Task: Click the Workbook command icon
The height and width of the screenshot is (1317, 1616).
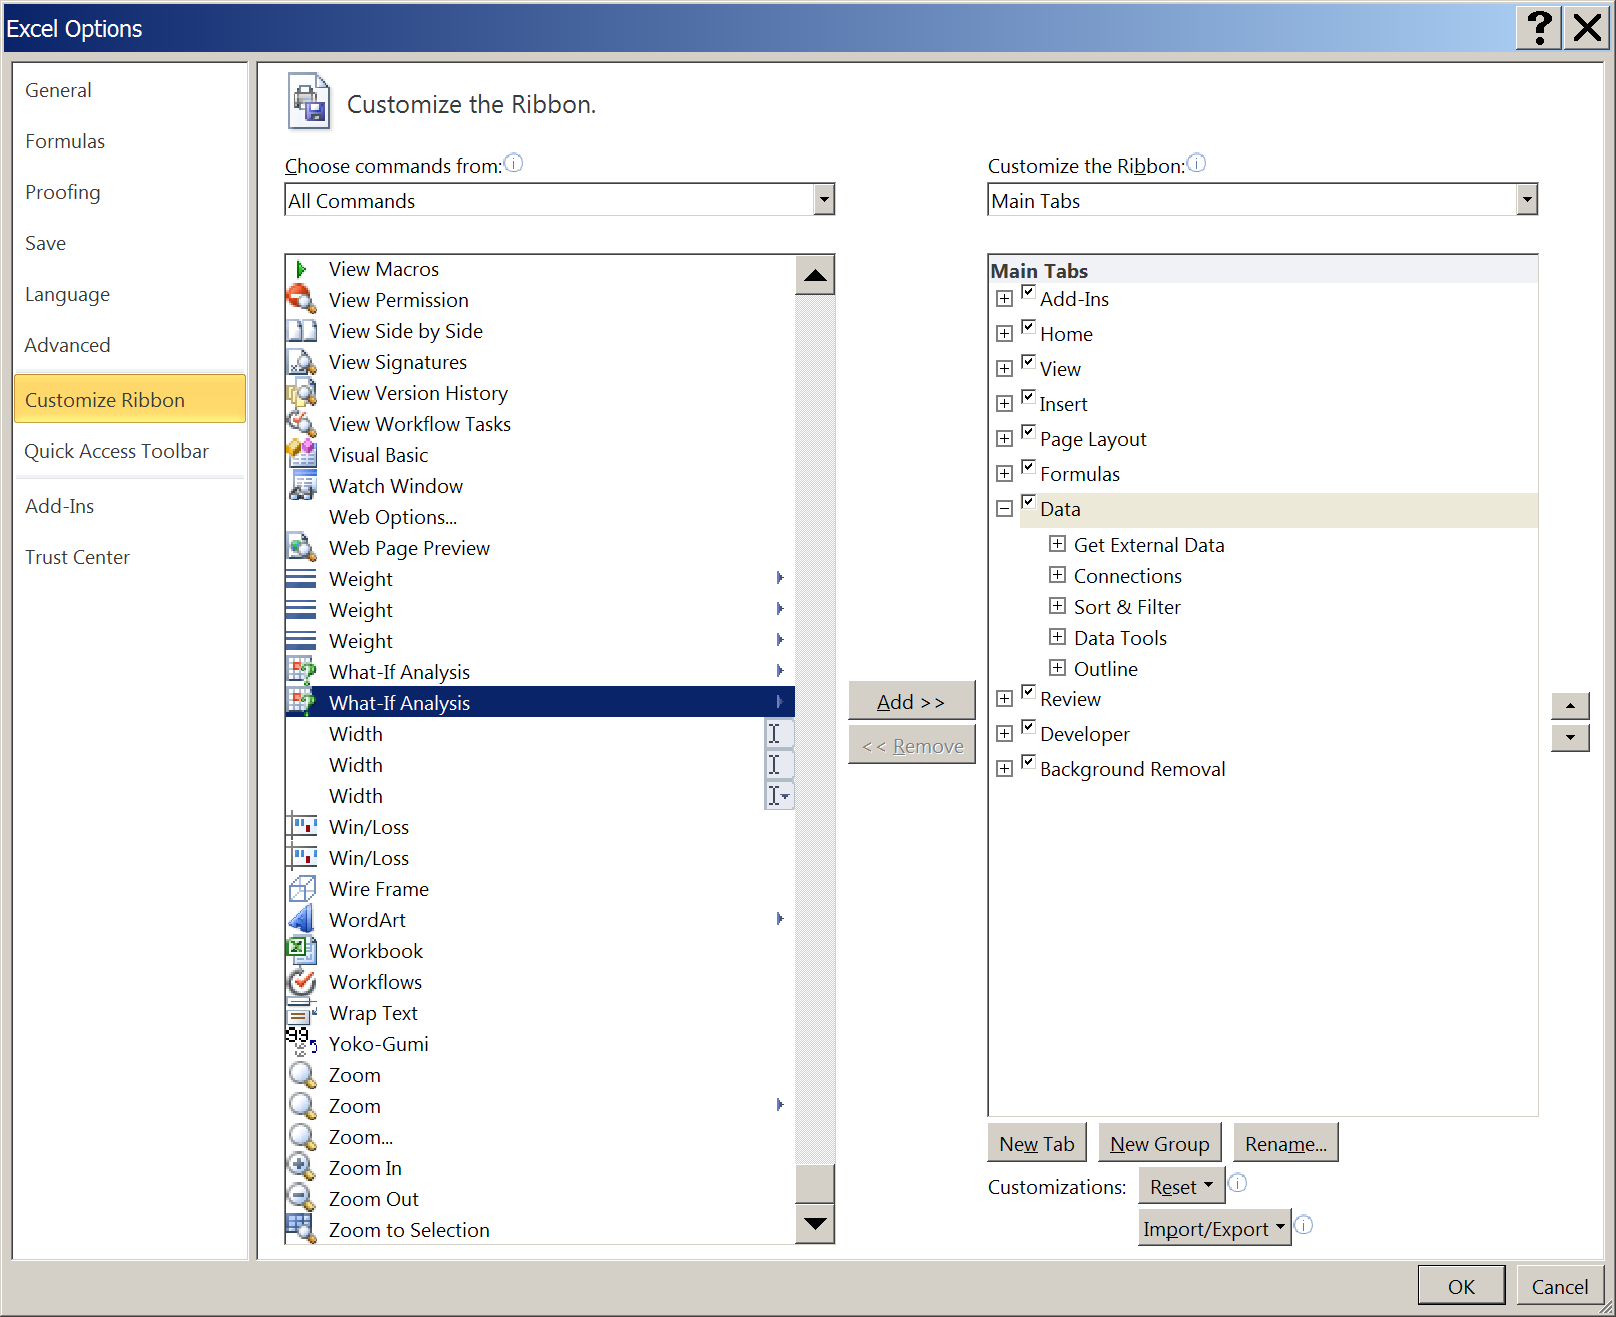Action: coord(301,951)
